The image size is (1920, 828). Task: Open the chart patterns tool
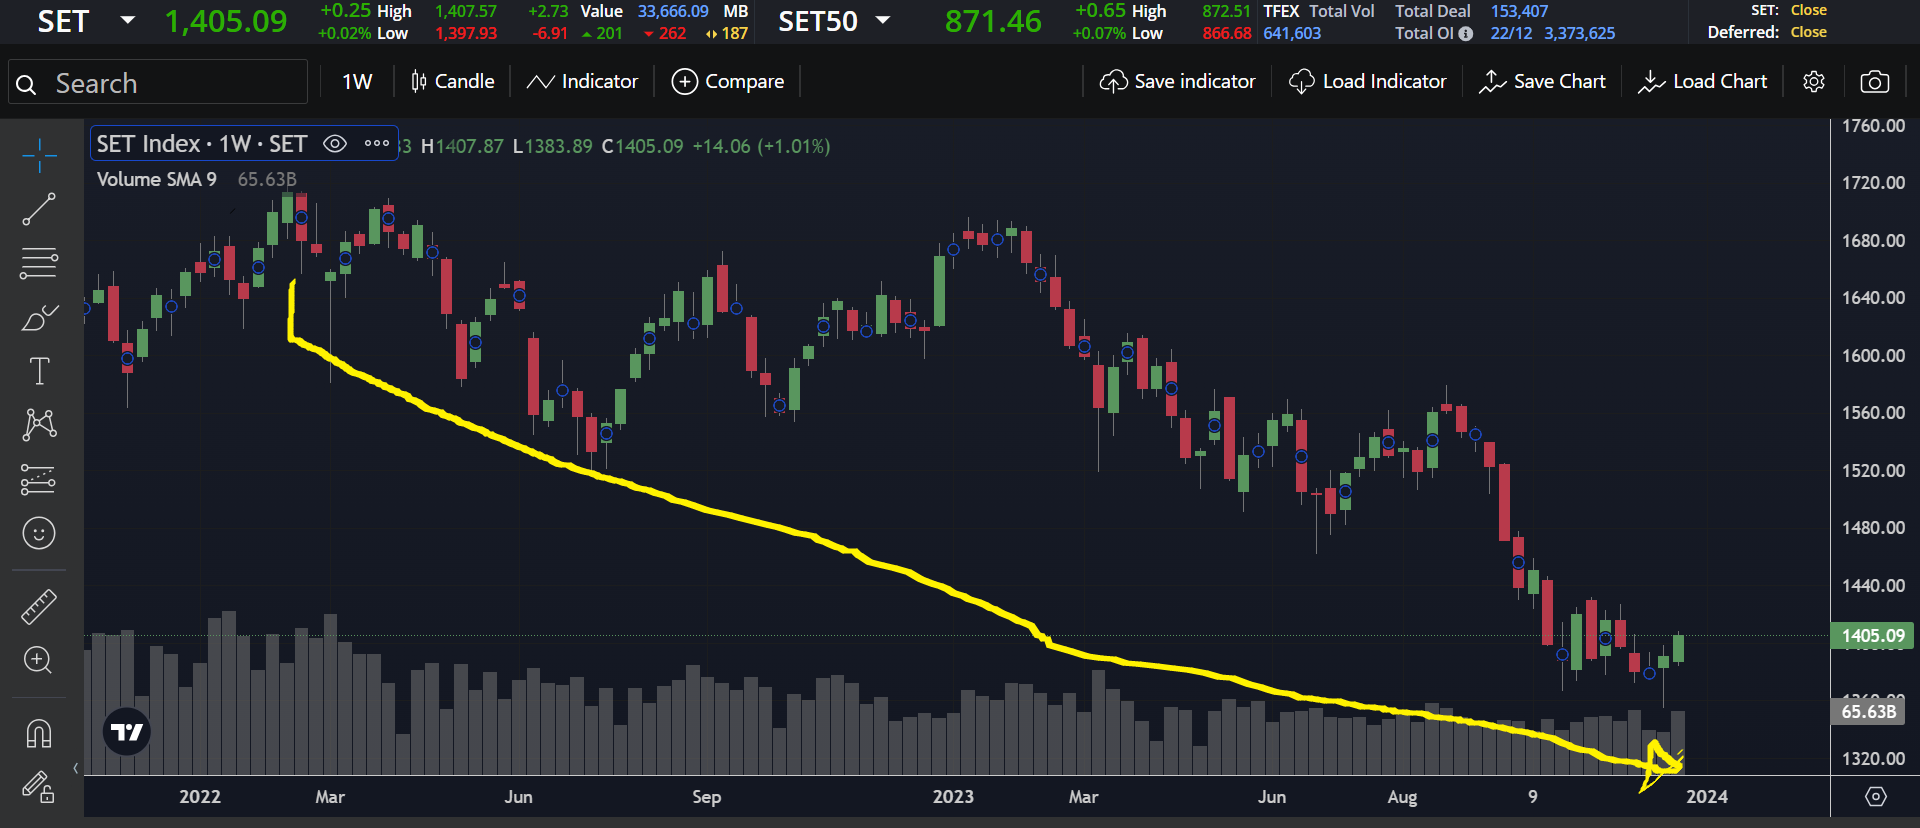[x=39, y=425]
